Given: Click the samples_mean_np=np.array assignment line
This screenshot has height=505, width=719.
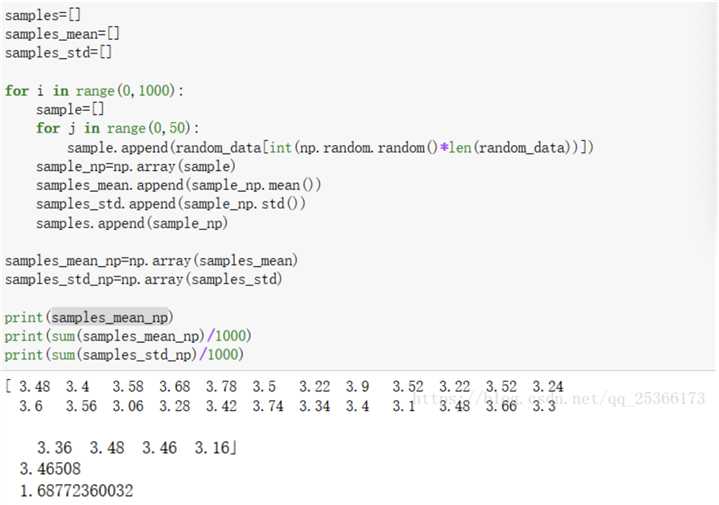Looking at the screenshot, I should click(152, 260).
